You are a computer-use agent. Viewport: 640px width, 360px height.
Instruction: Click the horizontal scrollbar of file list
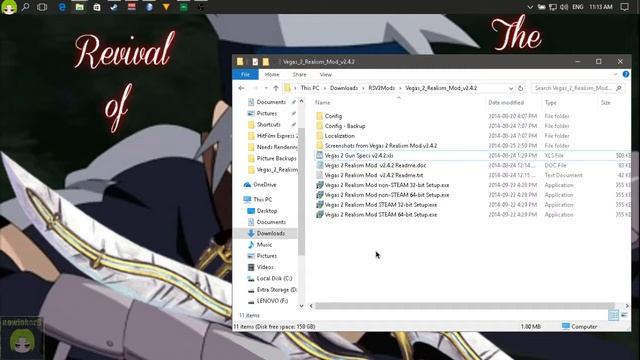click(x=464, y=306)
